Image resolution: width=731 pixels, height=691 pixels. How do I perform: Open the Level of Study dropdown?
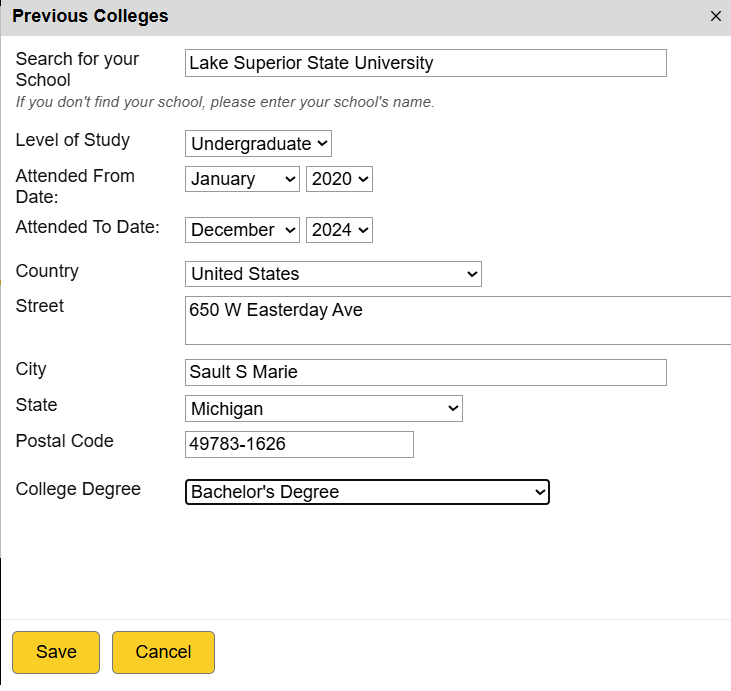(x=258, y=144)
